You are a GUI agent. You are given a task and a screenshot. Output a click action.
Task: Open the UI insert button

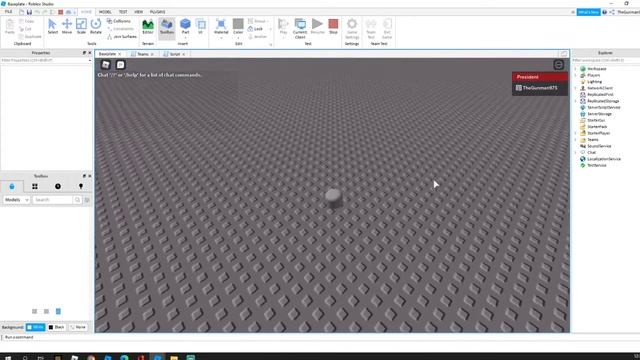[x=200, y=26]
